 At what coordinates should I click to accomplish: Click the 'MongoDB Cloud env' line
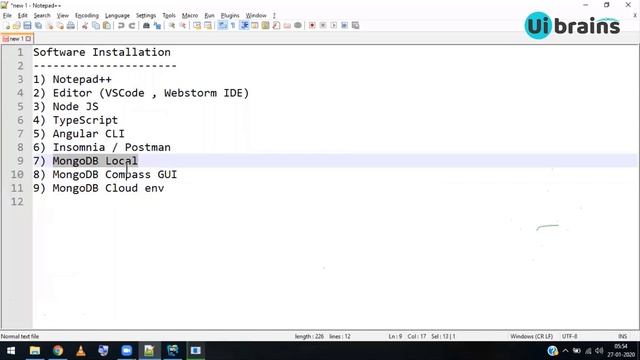(x=108, y=188)
